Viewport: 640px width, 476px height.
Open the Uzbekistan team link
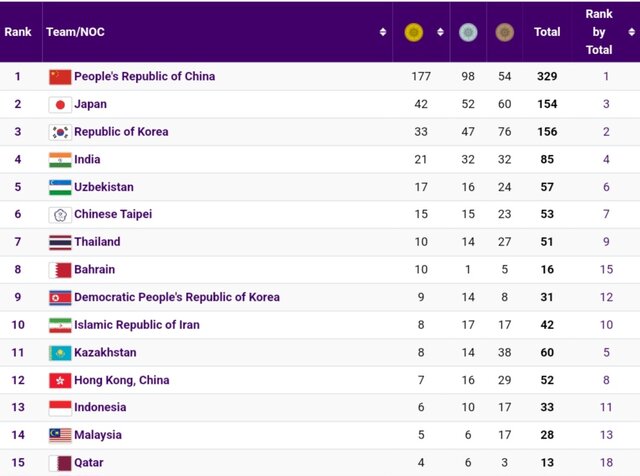(x=103, y=187)
